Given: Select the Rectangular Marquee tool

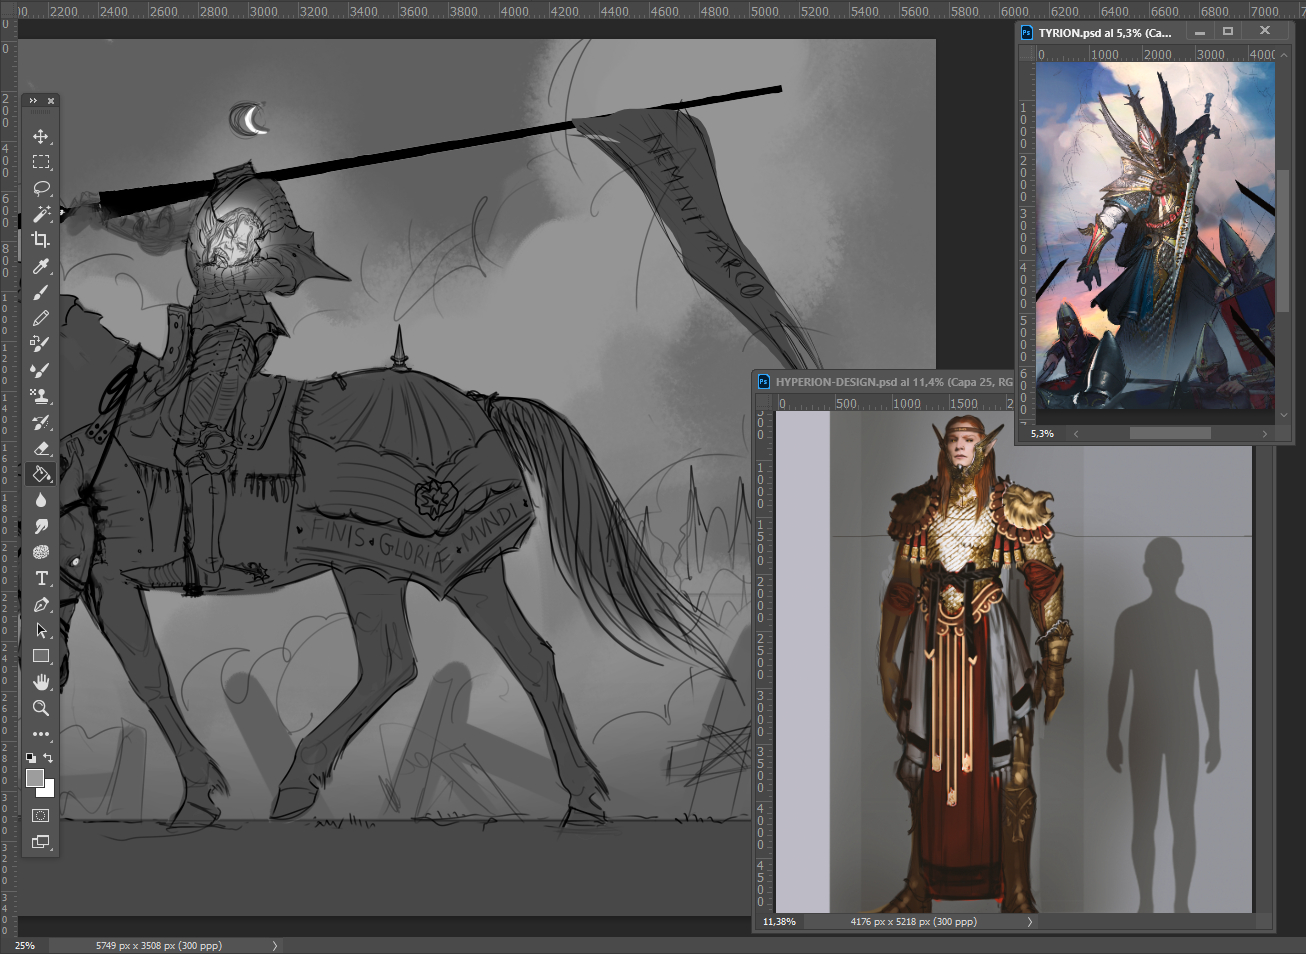Looking at the screenshot, I should (x=41, y=162).
